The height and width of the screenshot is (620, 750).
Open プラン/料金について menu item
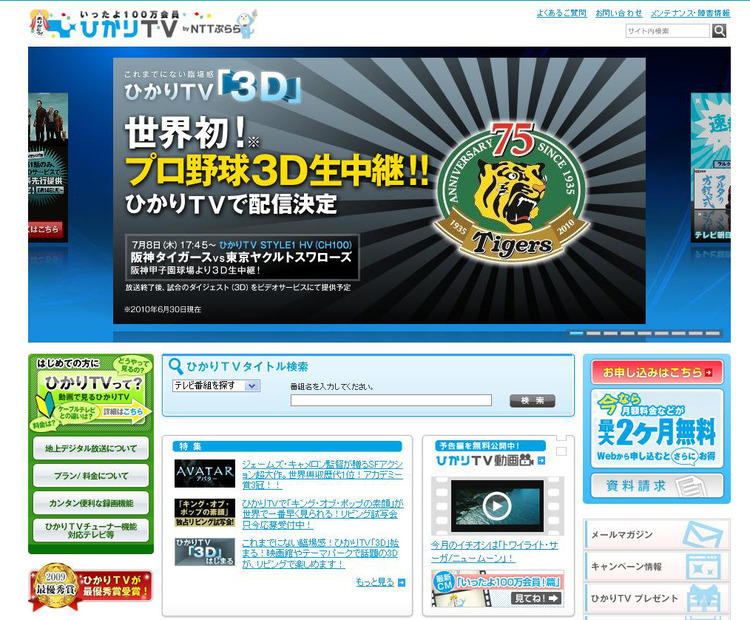(91, 476)
